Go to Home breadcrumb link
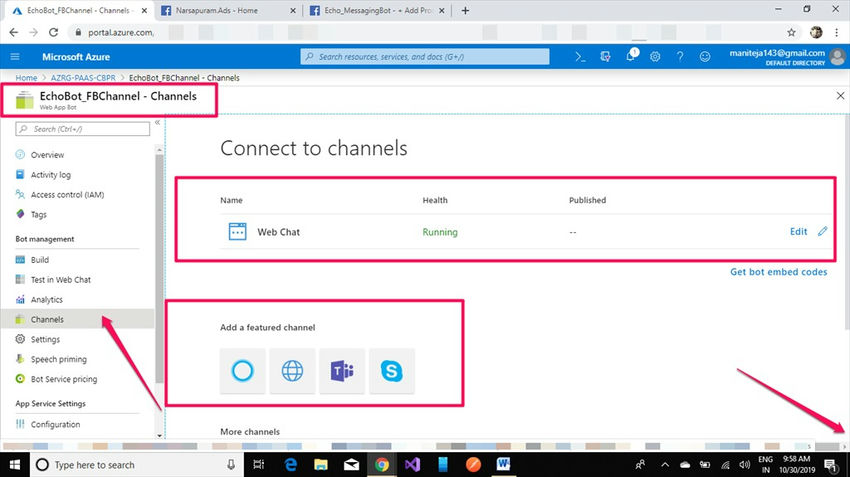The image size is (850, 477). (26, 78)
